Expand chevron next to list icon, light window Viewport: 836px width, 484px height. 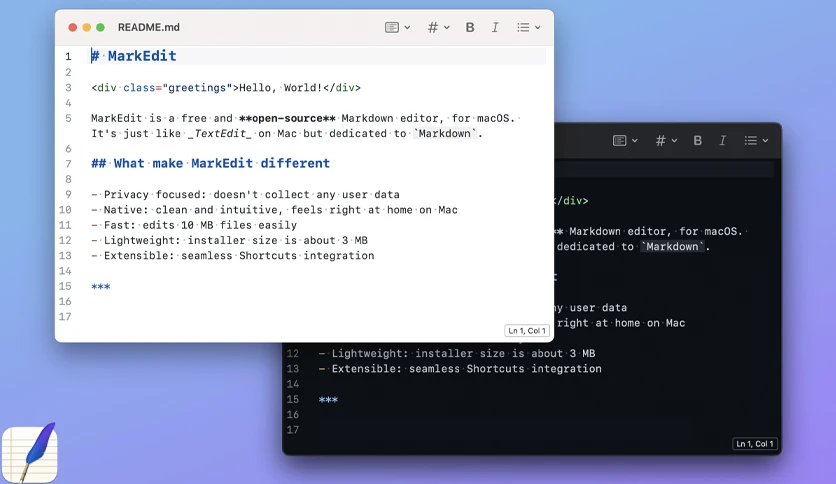click(x=537, y=28)
